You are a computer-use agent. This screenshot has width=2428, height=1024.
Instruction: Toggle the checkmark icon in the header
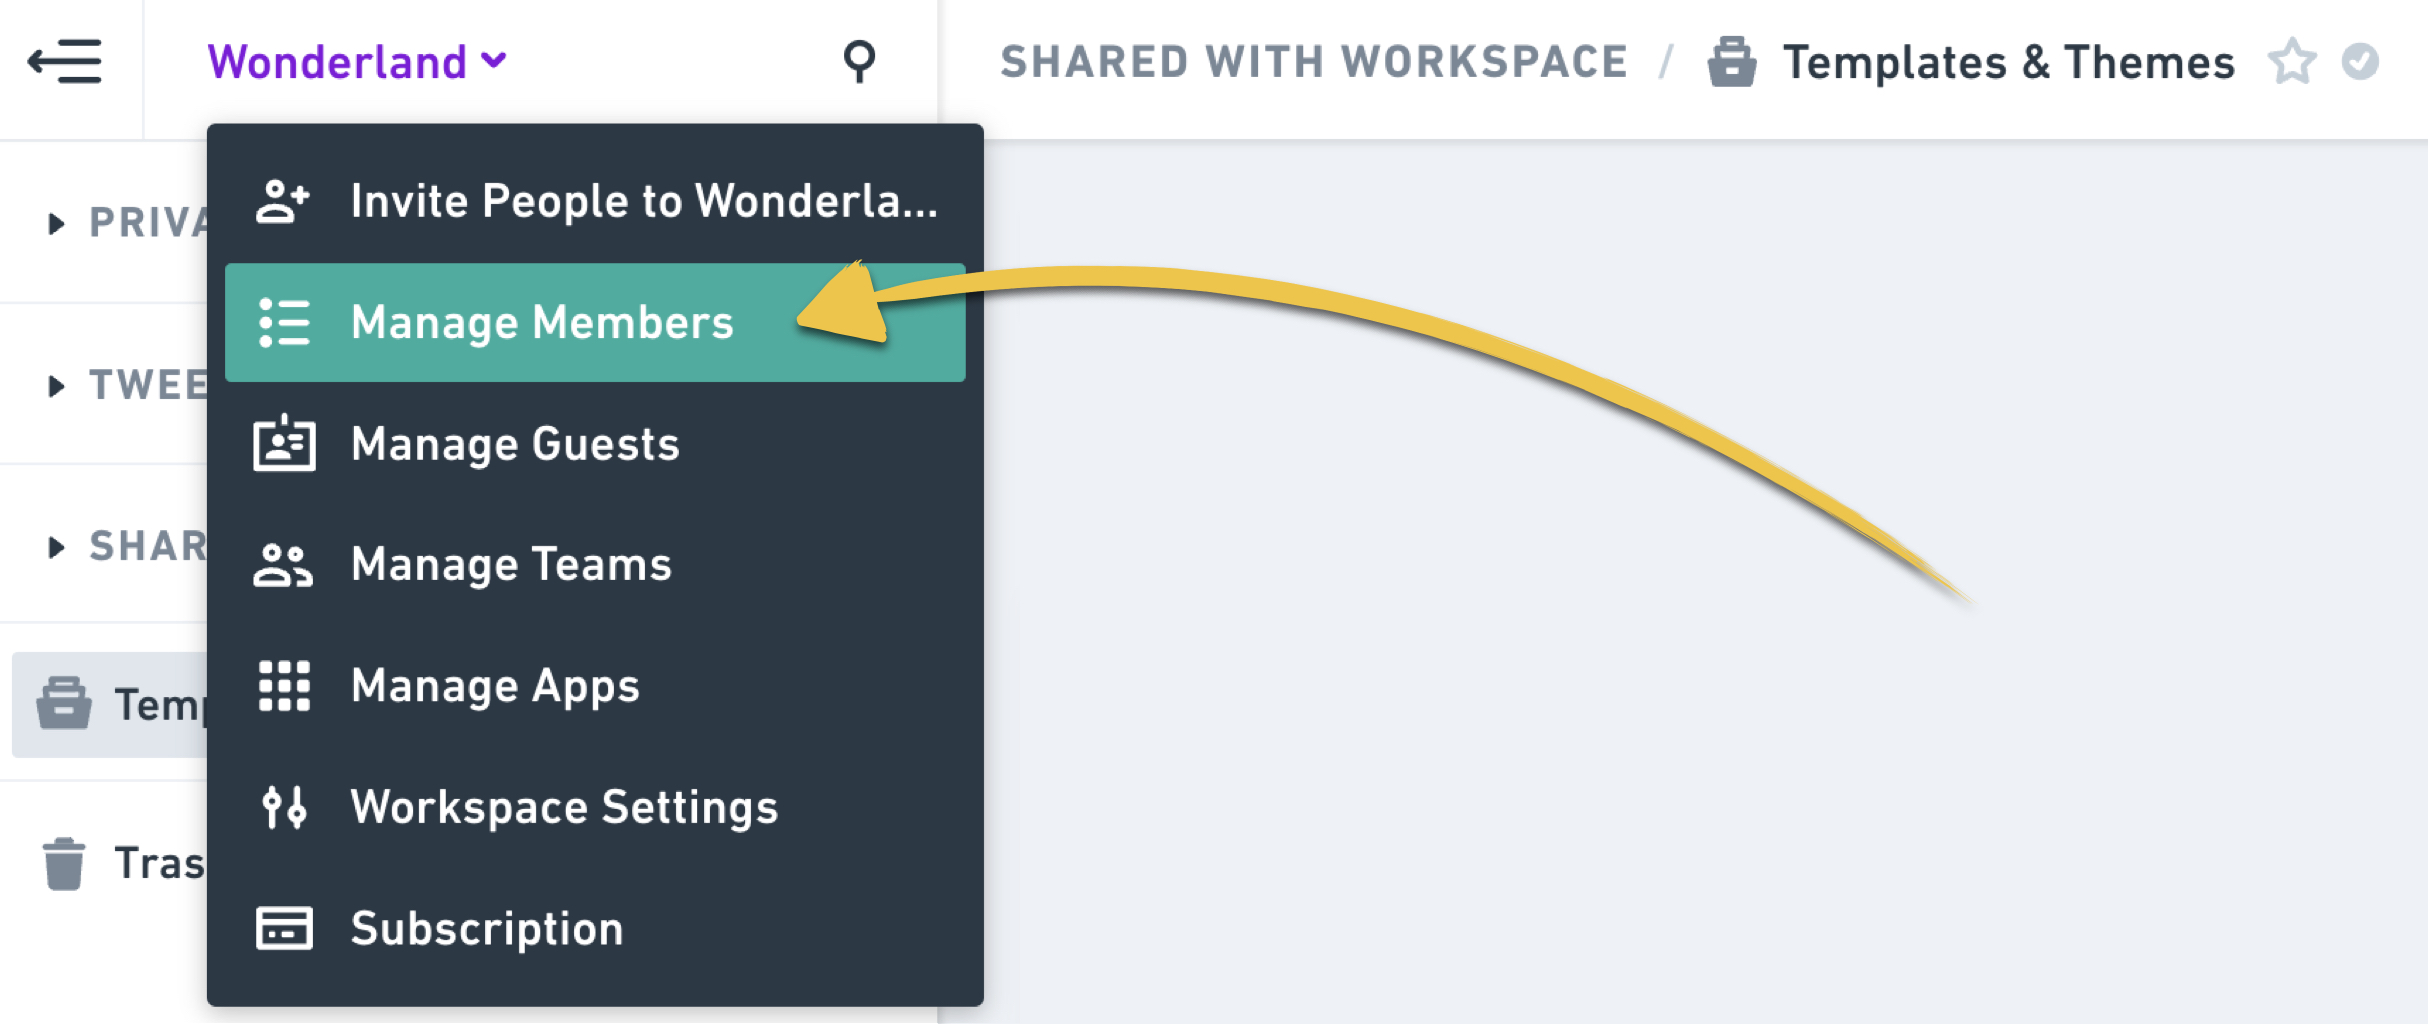(2362, 61)
